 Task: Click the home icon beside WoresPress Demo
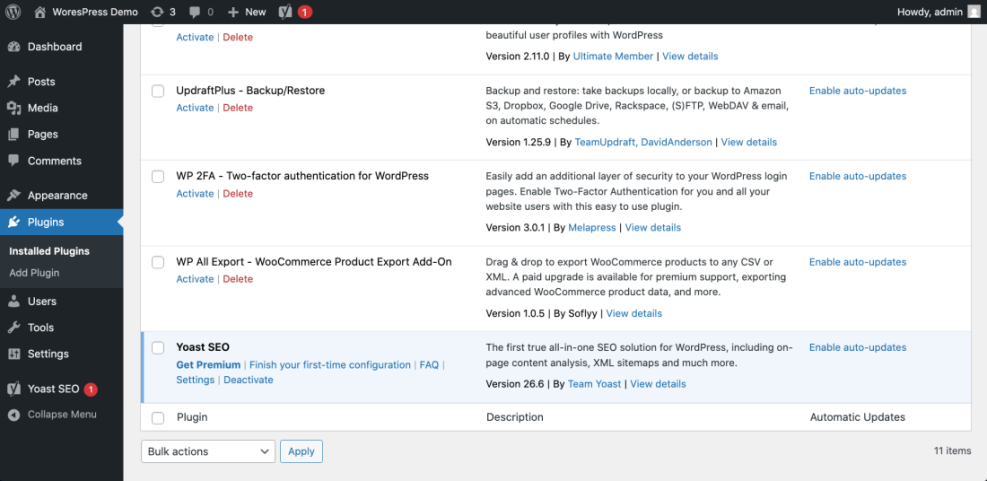pos(40,11)
